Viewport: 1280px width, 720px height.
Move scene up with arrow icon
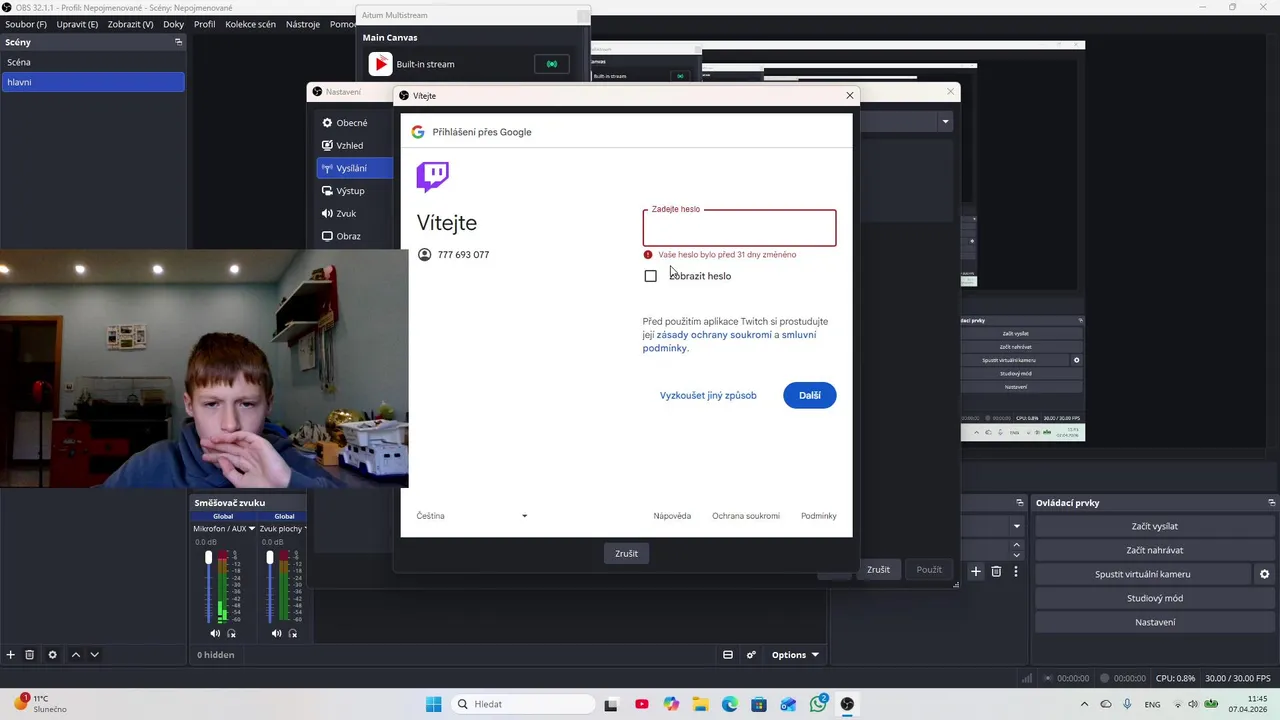pos(75,655)
